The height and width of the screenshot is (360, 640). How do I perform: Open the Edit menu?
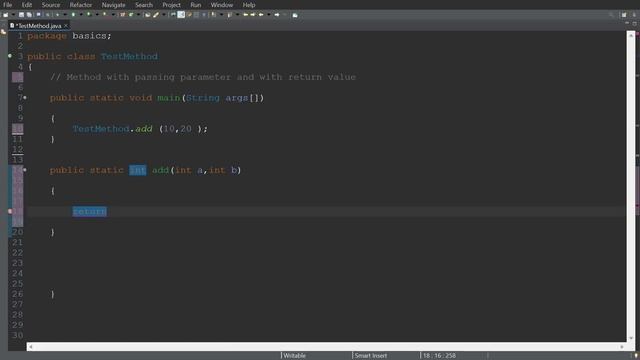27,5
